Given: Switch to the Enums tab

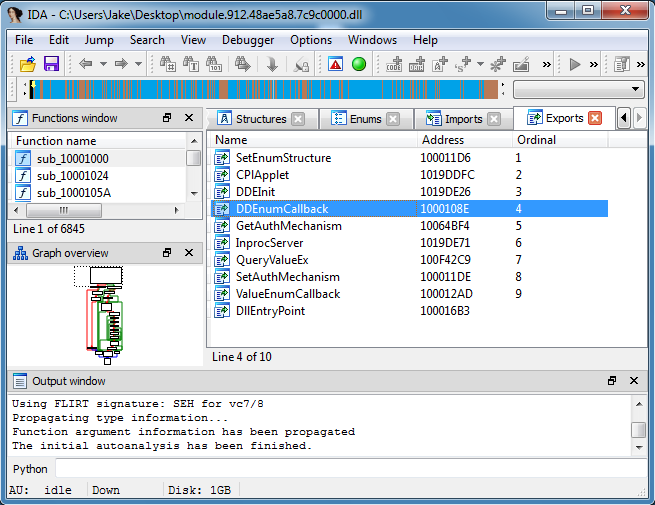Looking at the screenshot, I should (x=365, y=119).
